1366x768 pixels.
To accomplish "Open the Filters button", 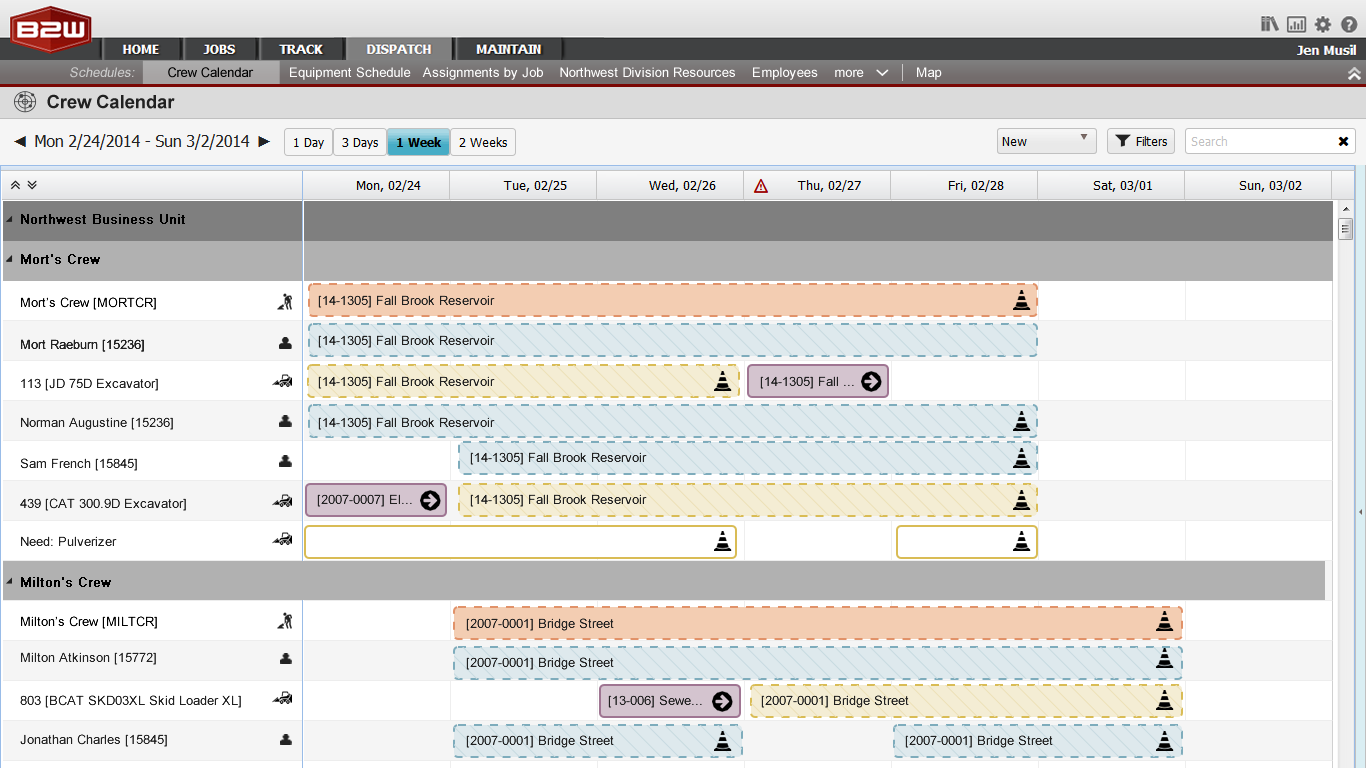I will point(1141,141).
